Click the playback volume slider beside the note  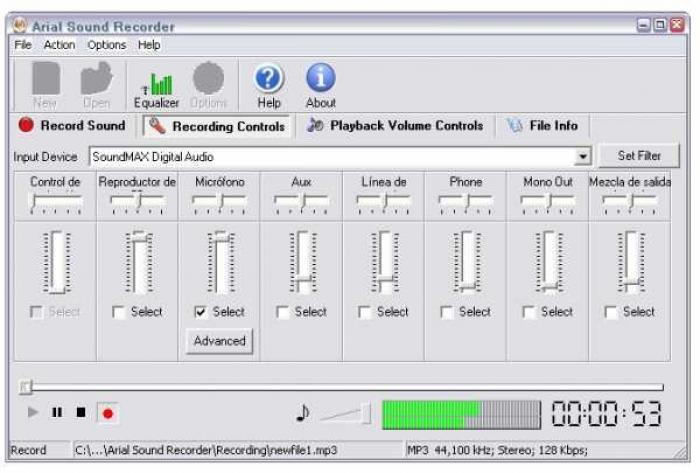[346, 414]
